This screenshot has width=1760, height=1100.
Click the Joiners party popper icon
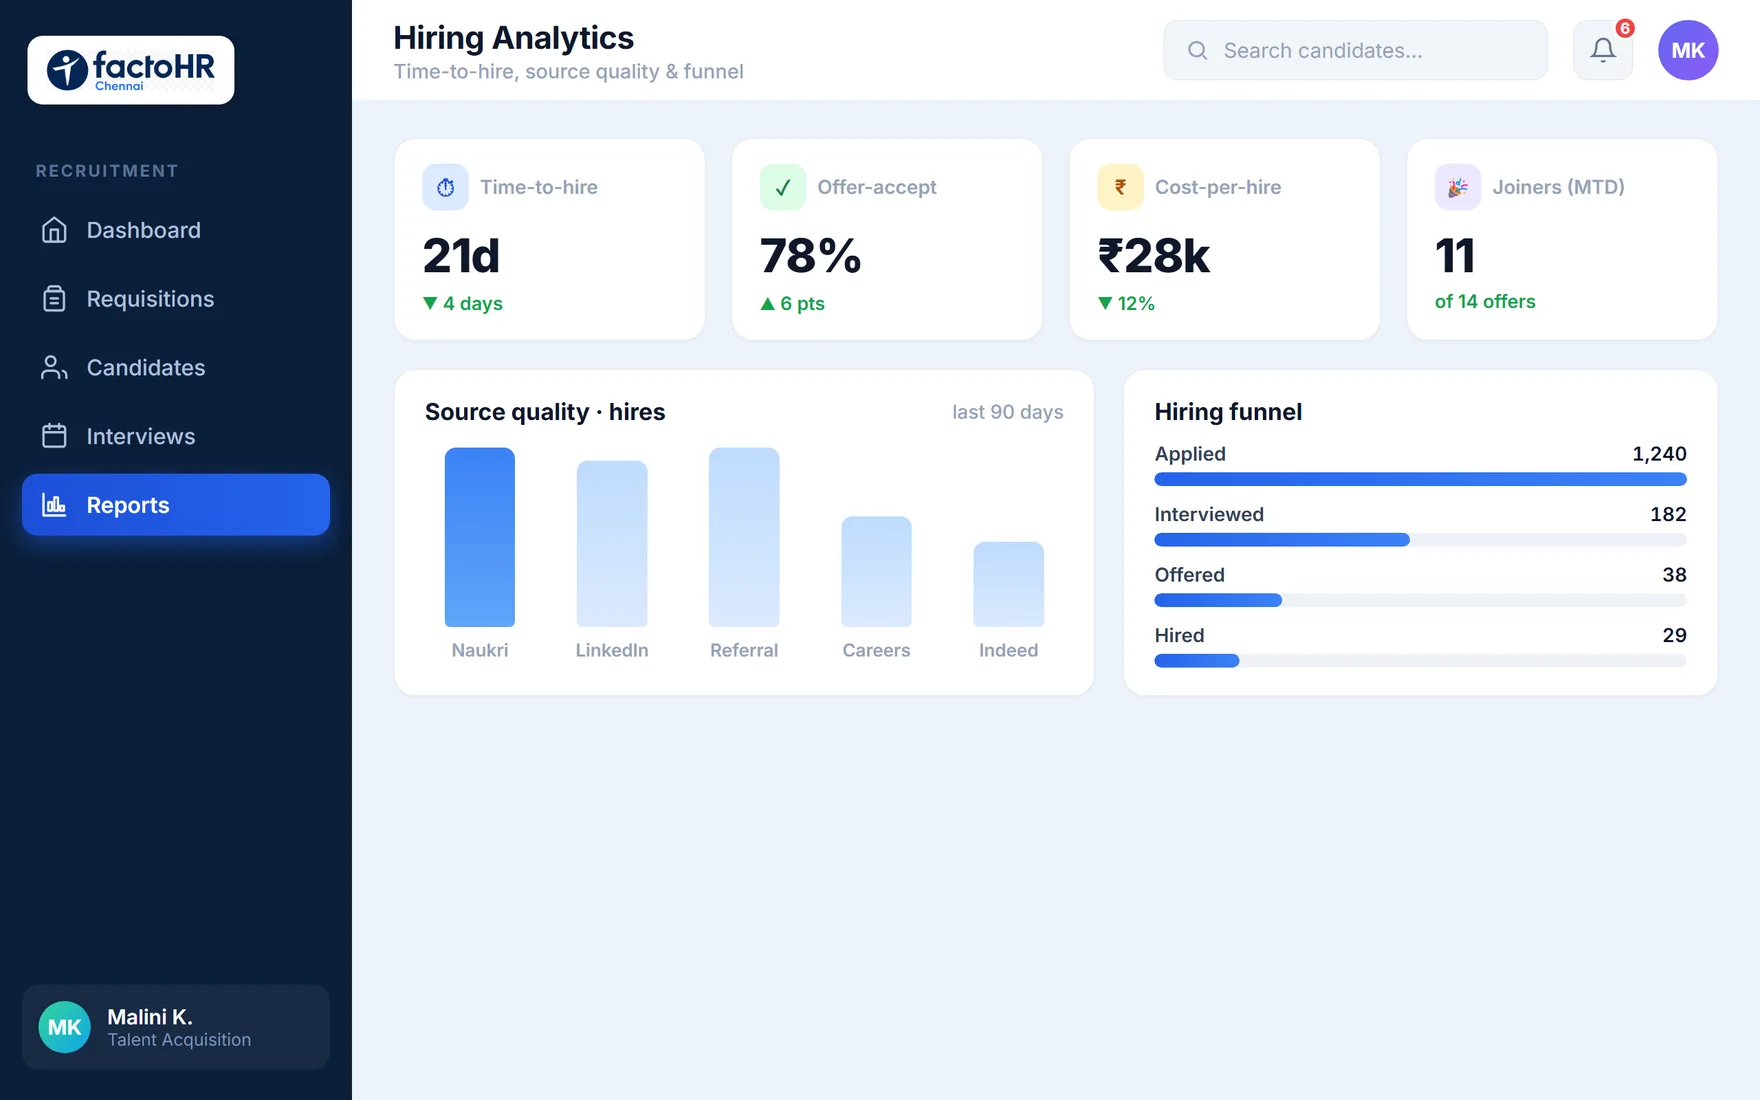click(1458, 187)
